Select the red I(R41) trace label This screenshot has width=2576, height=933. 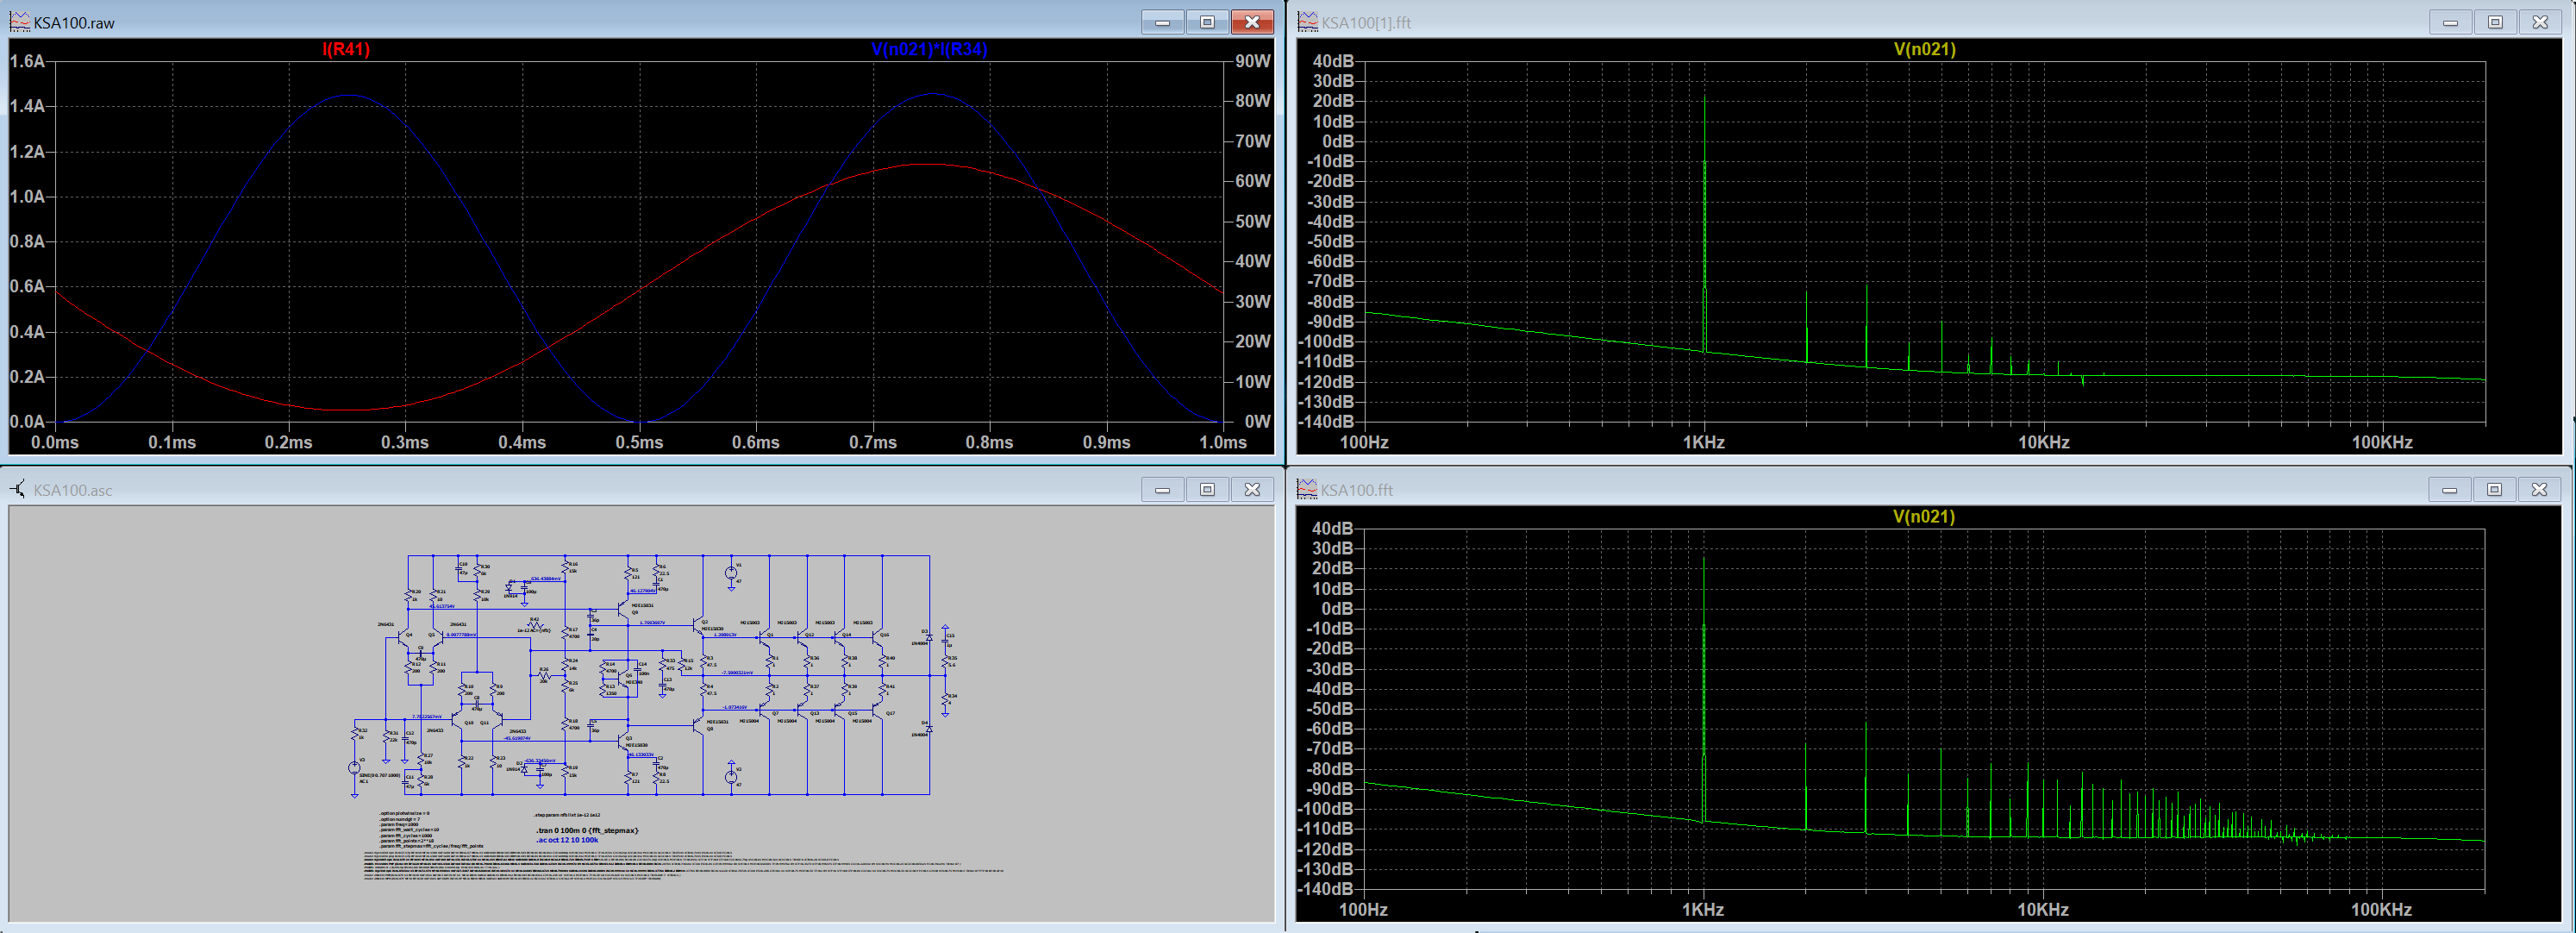[346, 49]
